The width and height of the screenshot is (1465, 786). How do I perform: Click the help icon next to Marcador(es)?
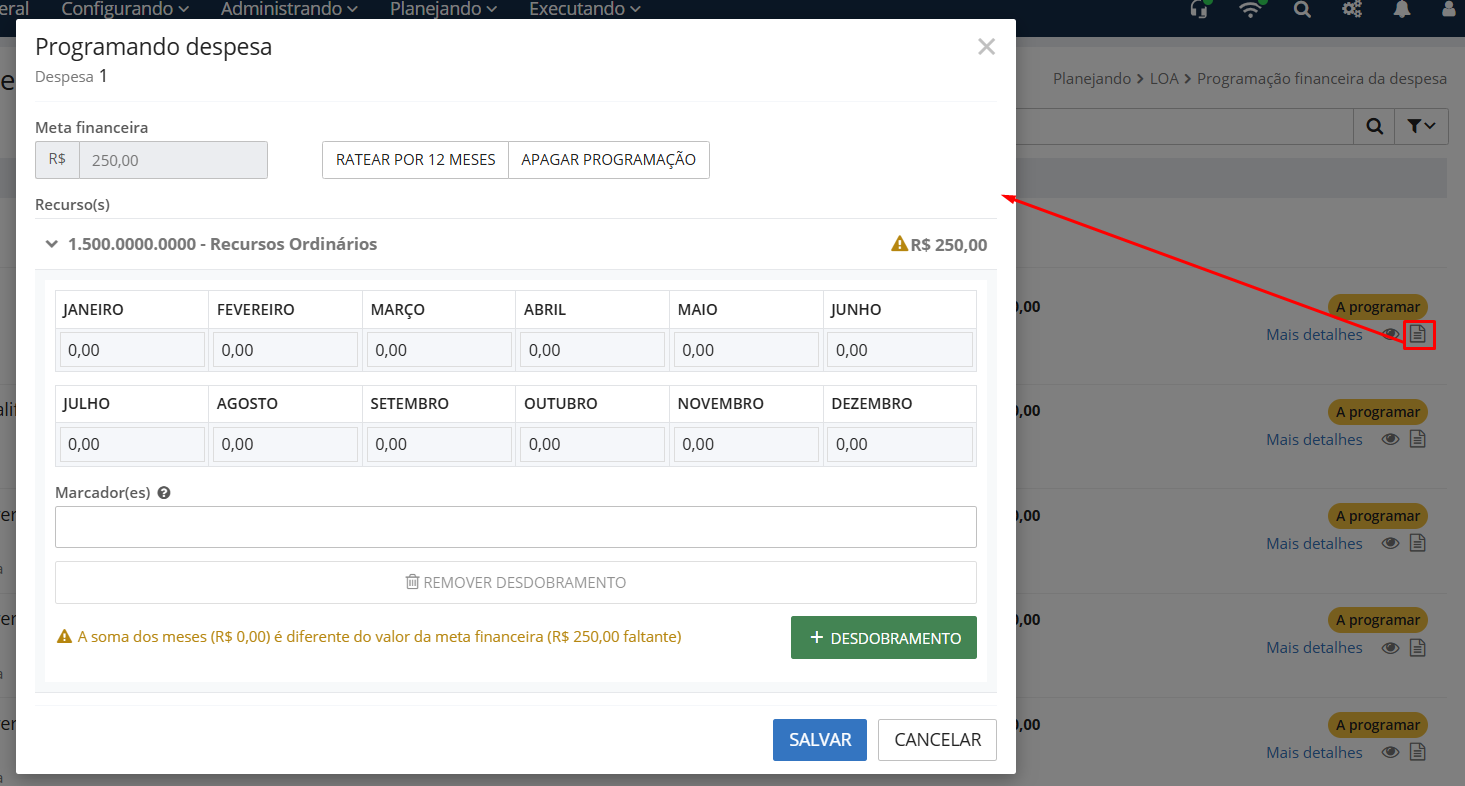164,493
